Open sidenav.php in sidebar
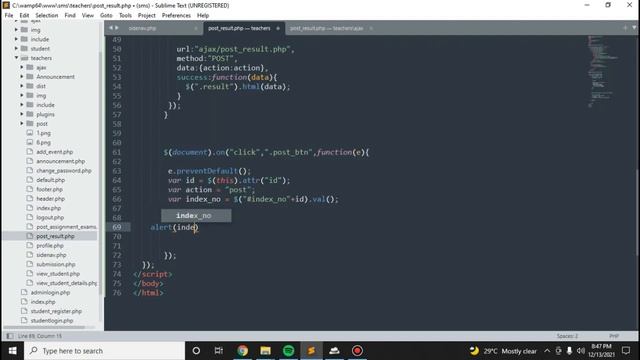 (x=51, y=255)
